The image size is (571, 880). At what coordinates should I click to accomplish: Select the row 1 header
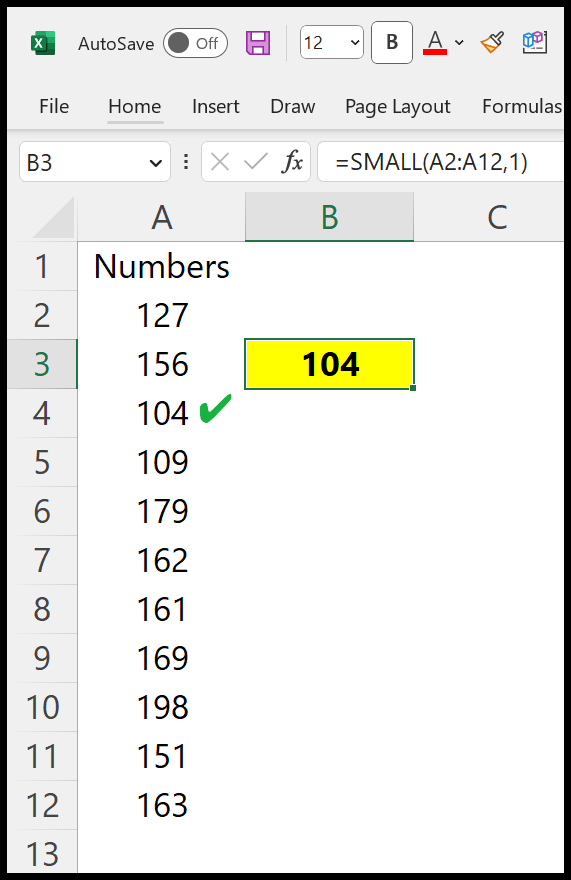[43, 267]
